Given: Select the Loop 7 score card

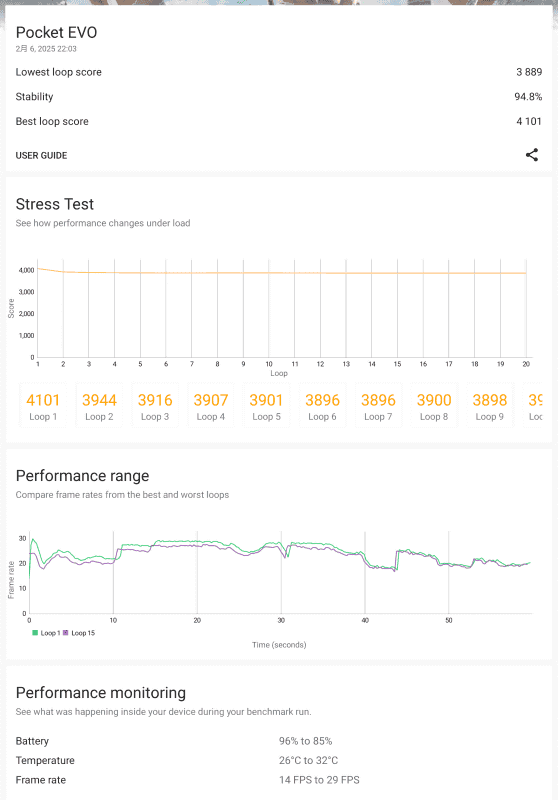Looking at the screenshot, I should pyautogui.click(x=378, y=405).
